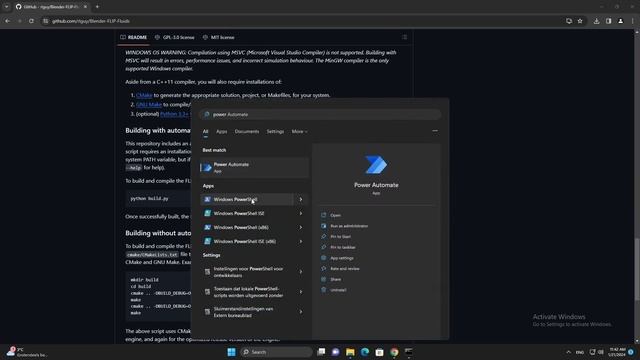Open README outline icon on GitHub
The width and height of the screenshot is (640, 360).
coord(404,37)
